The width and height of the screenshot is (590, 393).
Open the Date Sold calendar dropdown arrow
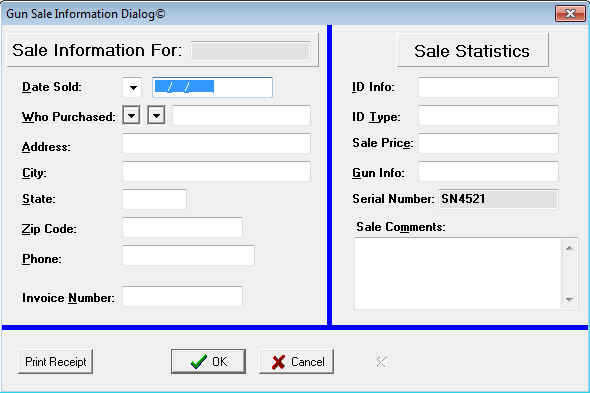coord(133,88)
